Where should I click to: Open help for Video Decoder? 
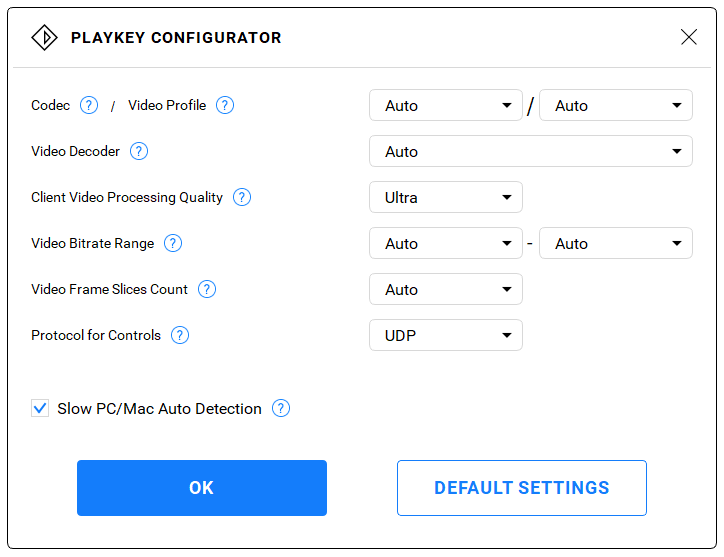[139, 151]
